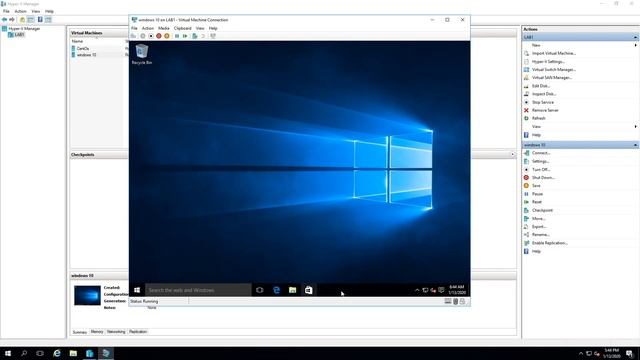
Task: Open Task View in VM taskbar
Action: click(x=260, y=290)
